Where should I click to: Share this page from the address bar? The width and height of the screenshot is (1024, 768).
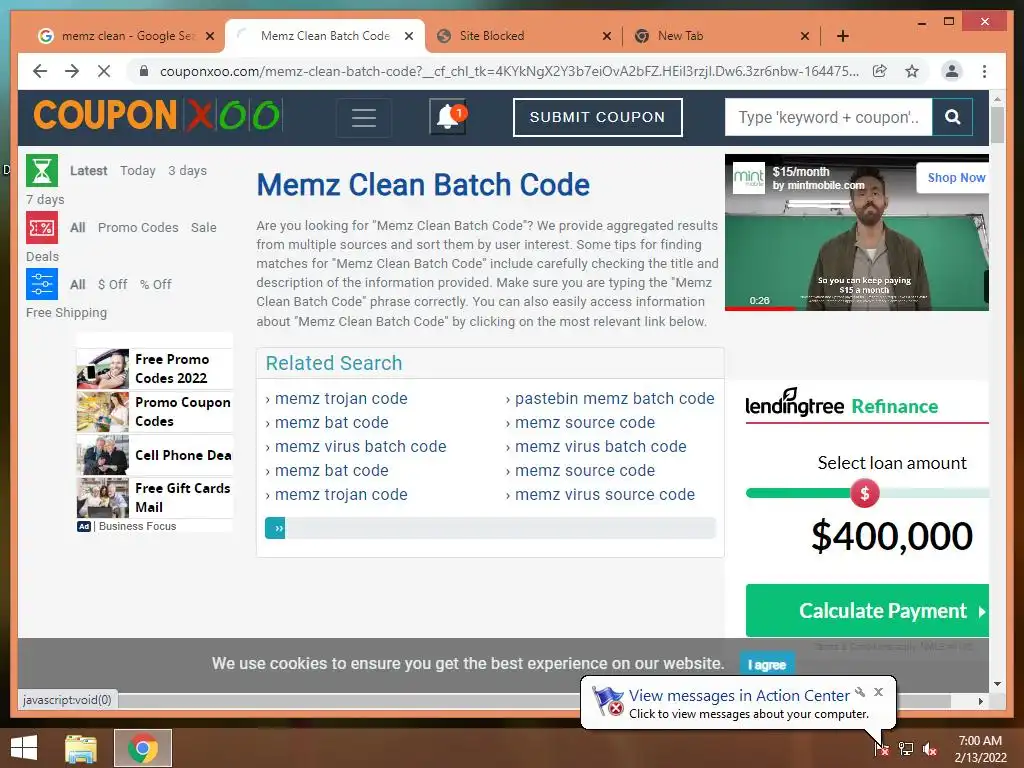tap(880, 71)
